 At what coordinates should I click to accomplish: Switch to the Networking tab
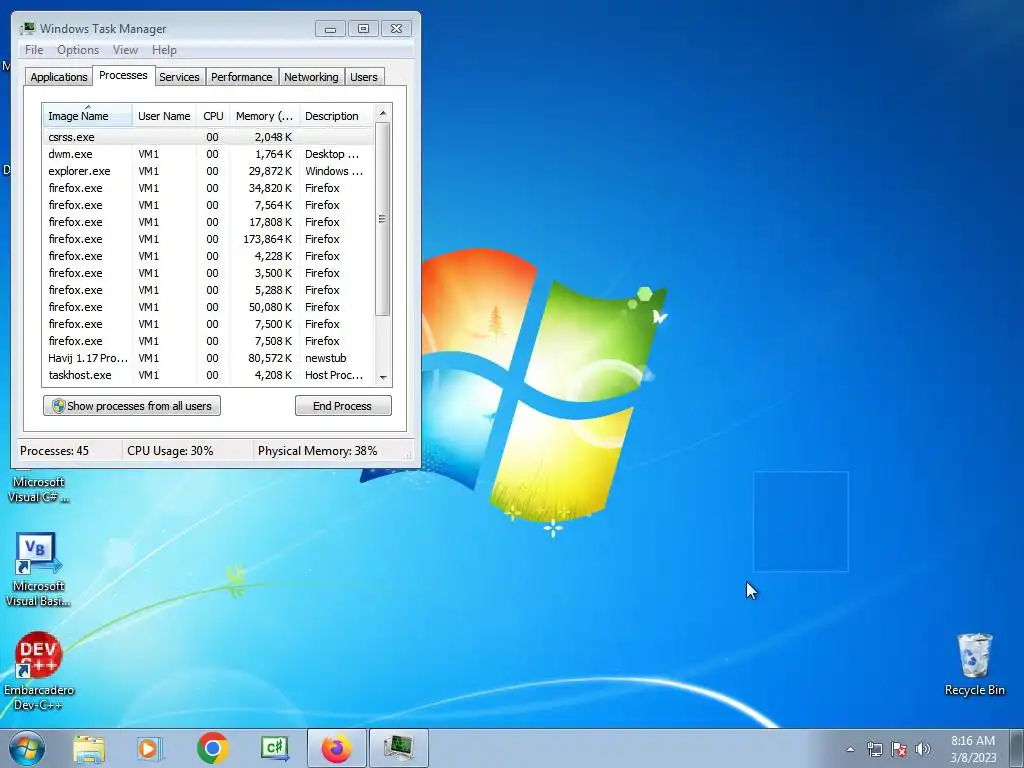[312, 76]
